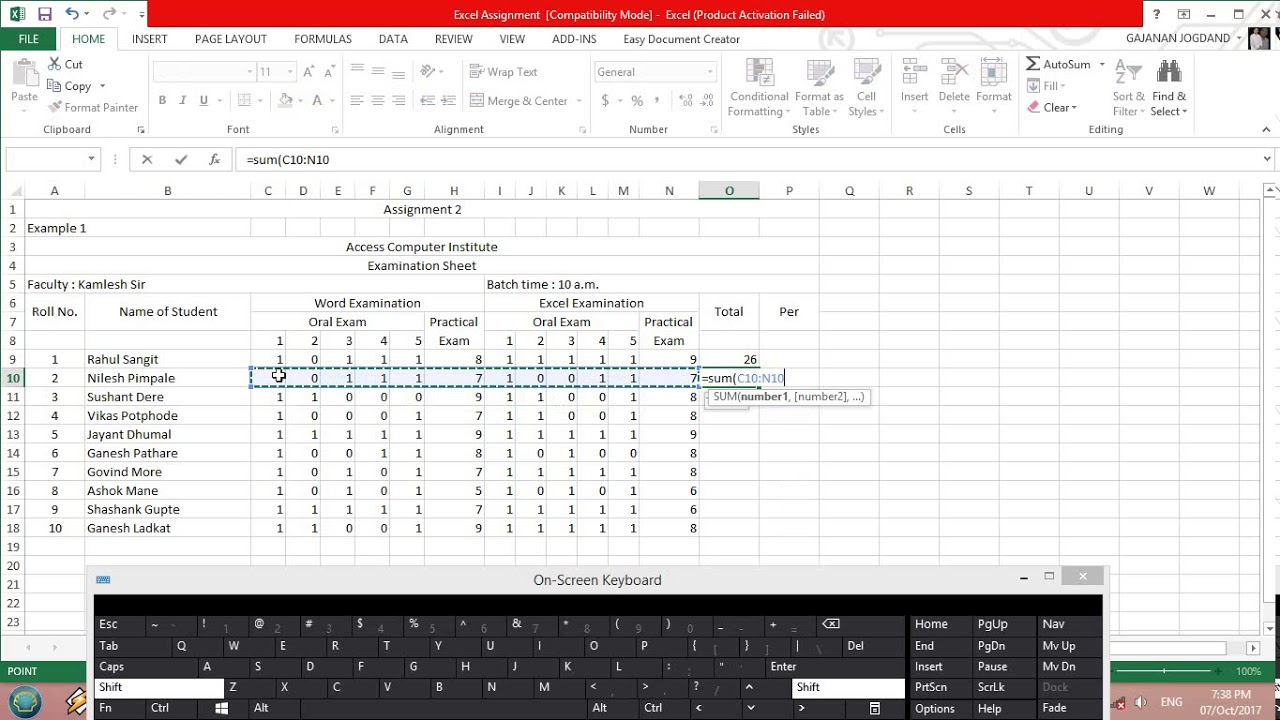Click the Cut scissors button
This screenshot has width=1280, height=720.
point(65,64)
